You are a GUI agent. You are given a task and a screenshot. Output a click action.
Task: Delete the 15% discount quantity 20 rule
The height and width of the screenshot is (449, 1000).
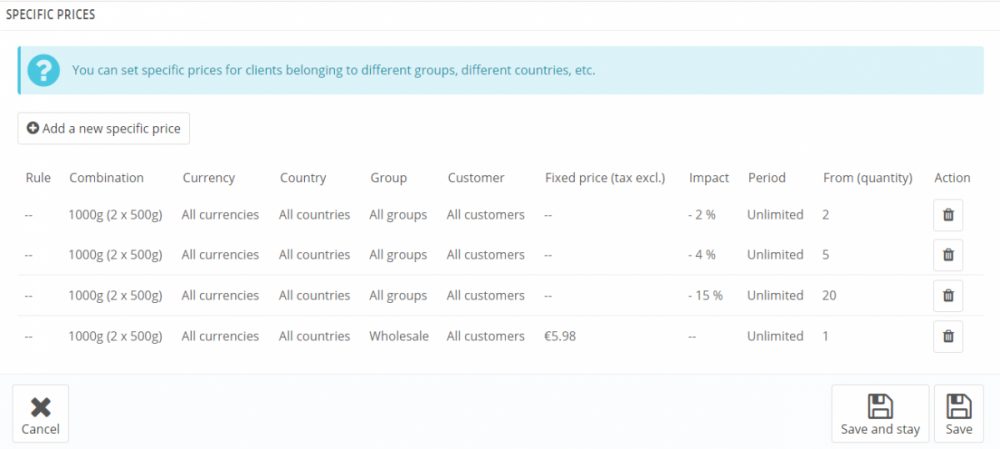point(948,296)
